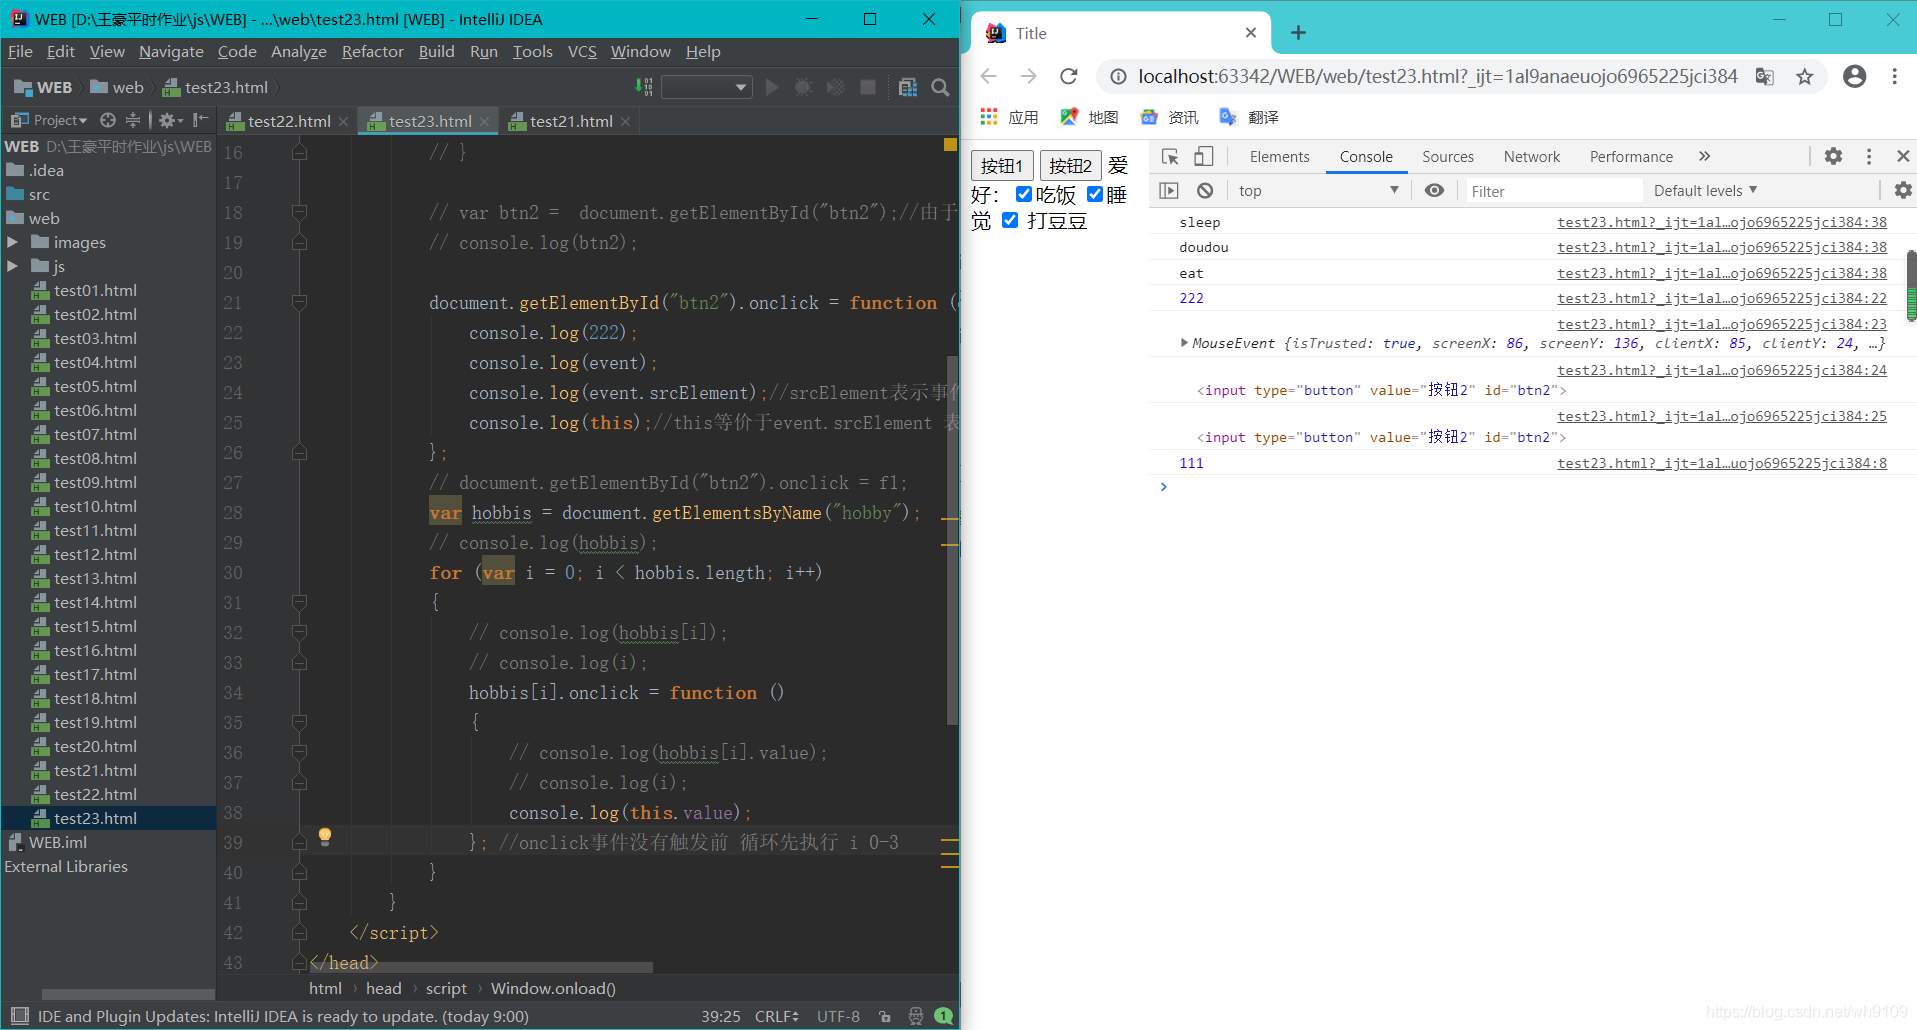Click the Search Everywhere magnifier in IntelliJ
Image resolution: width=1917 pixels, height=1030 pixels.
pos(940,88)
